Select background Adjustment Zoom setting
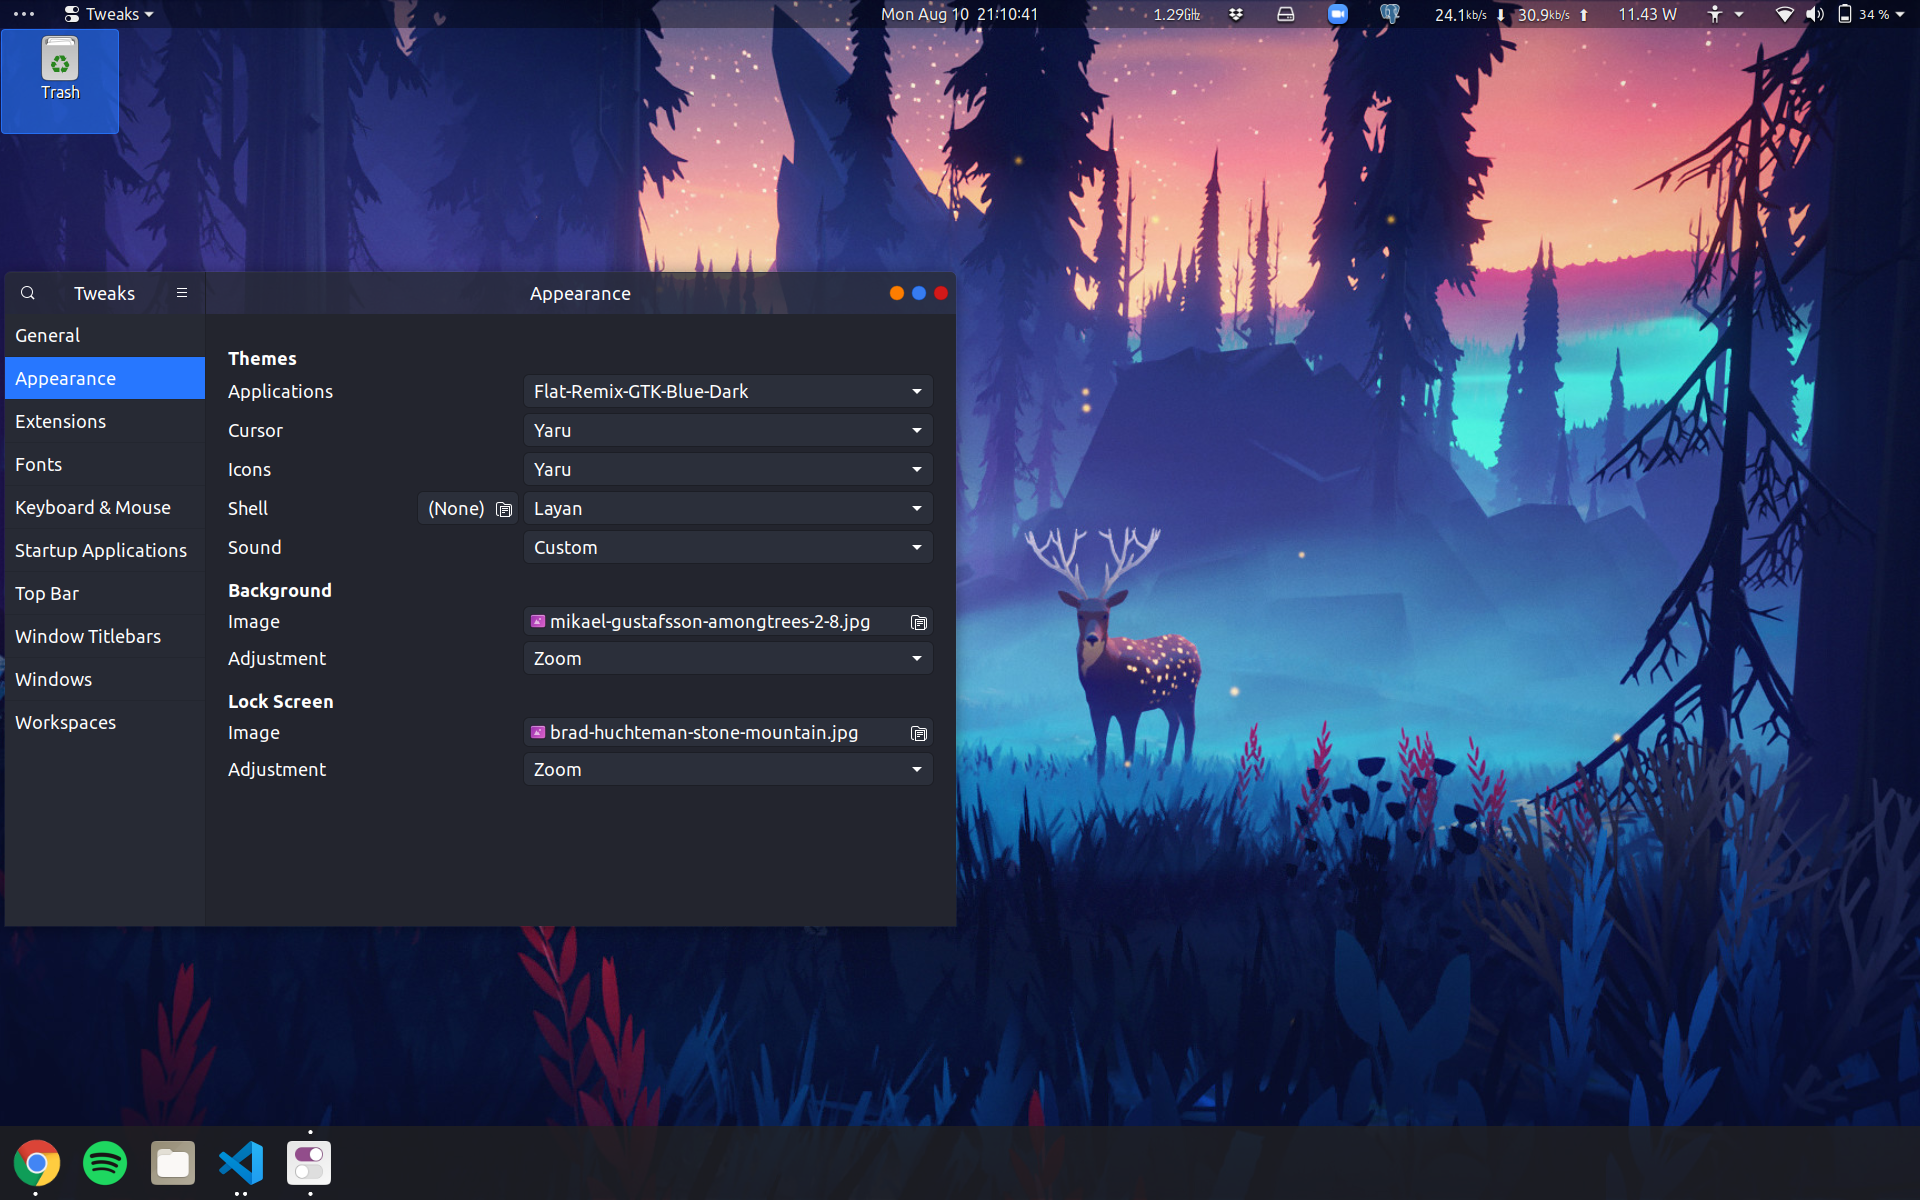 tap(727, 658)
